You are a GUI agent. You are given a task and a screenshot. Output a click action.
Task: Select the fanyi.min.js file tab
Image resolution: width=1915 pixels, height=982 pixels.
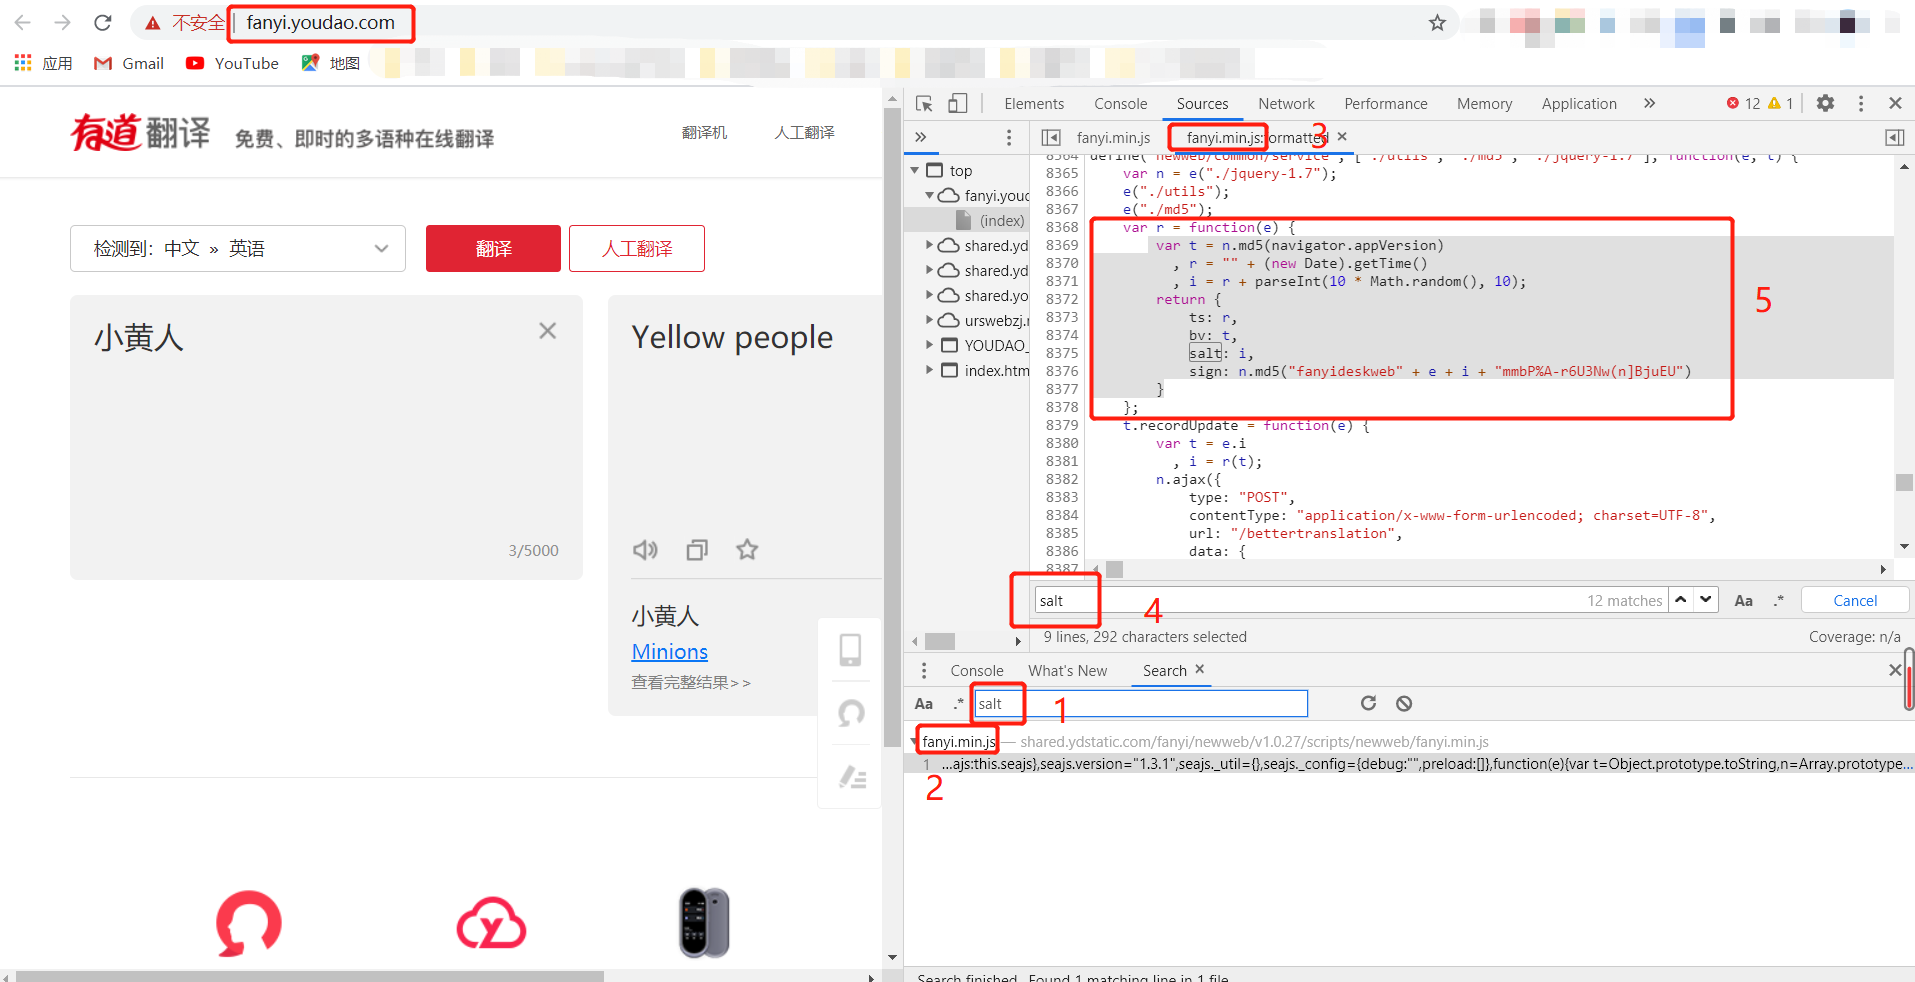click(x=1113, y=137)
